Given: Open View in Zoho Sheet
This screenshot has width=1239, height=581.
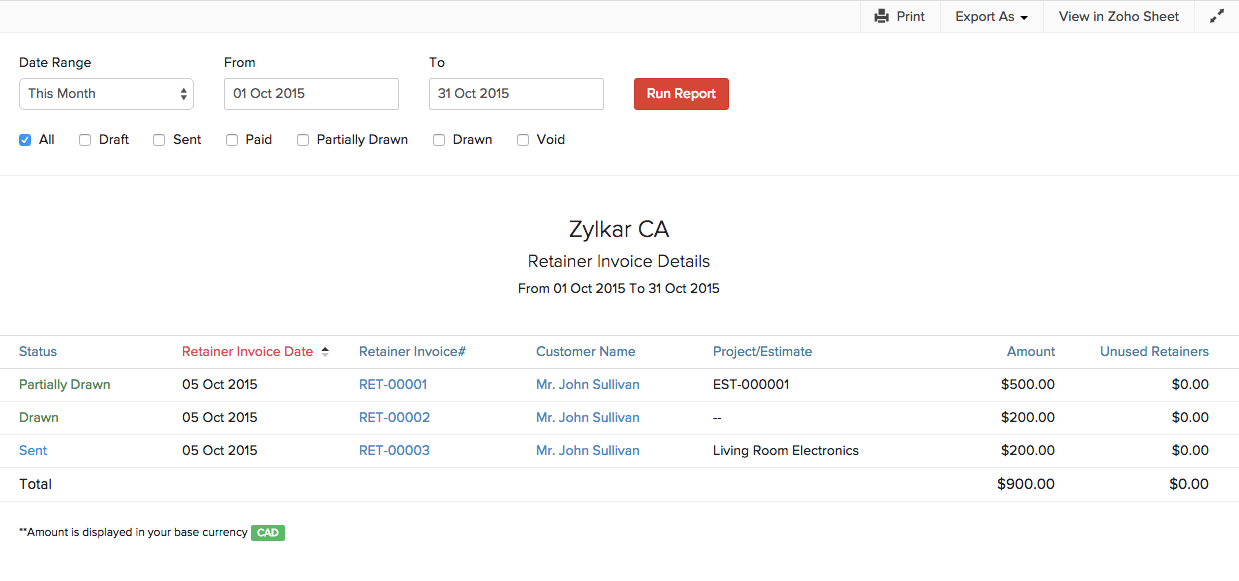Looking at the screenshot, I should click(1119, 17).
